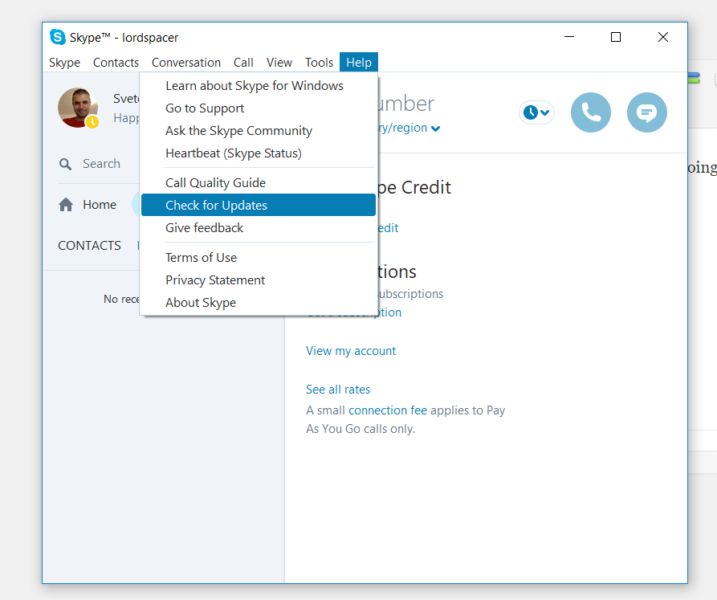The image size is (717, 600).
Task: Open Call Quality Guide
Action: 258,182
